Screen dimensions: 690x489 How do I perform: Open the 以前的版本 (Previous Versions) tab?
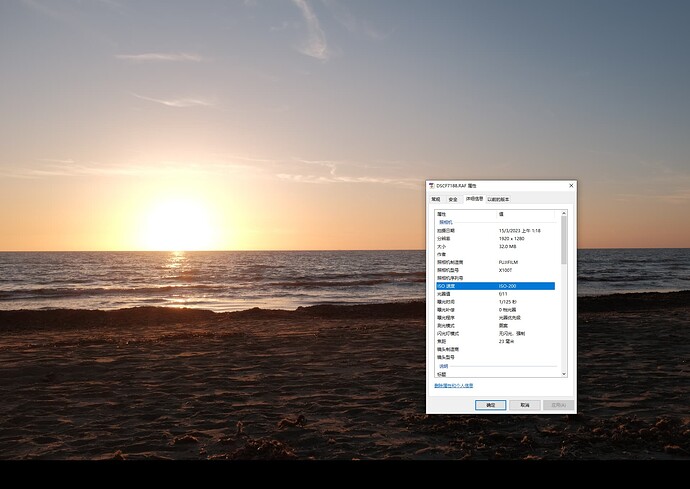tap(498, 199)
